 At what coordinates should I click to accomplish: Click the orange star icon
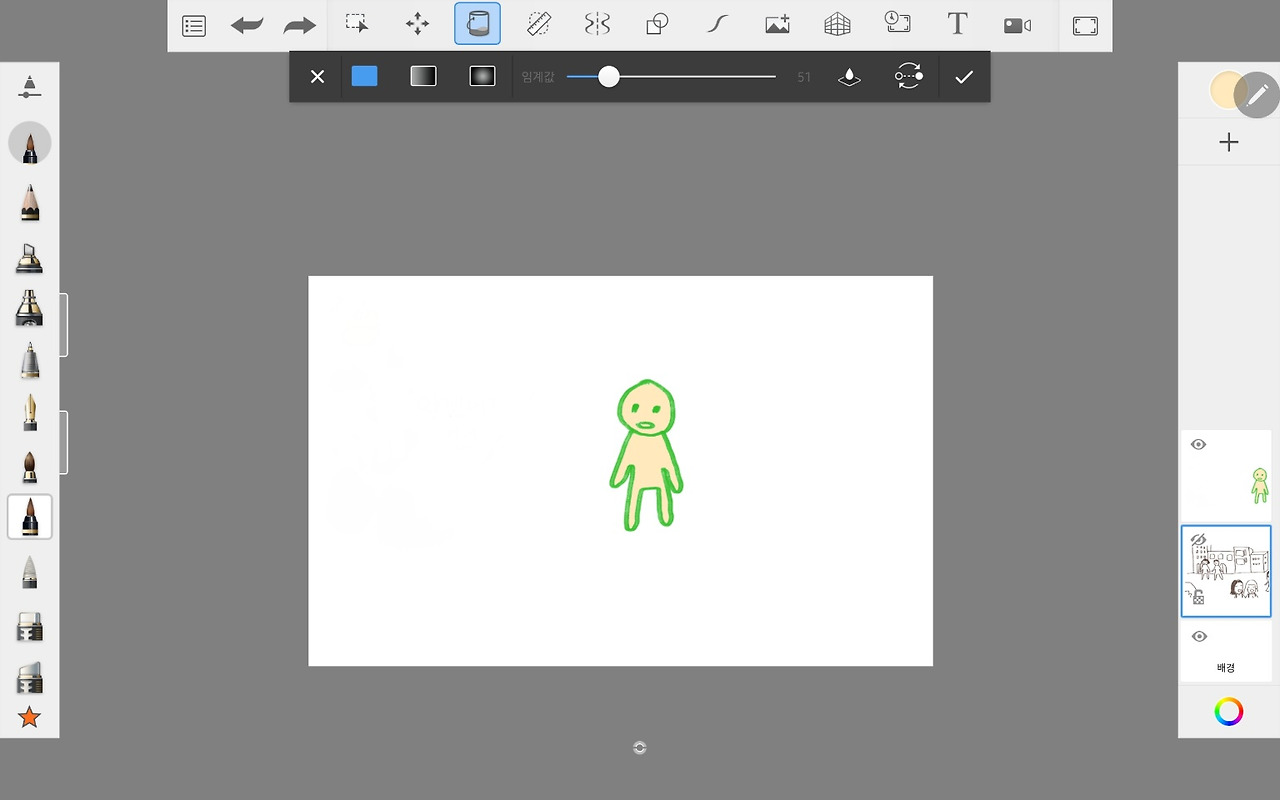pyautogui.click(x=30, y=717)
